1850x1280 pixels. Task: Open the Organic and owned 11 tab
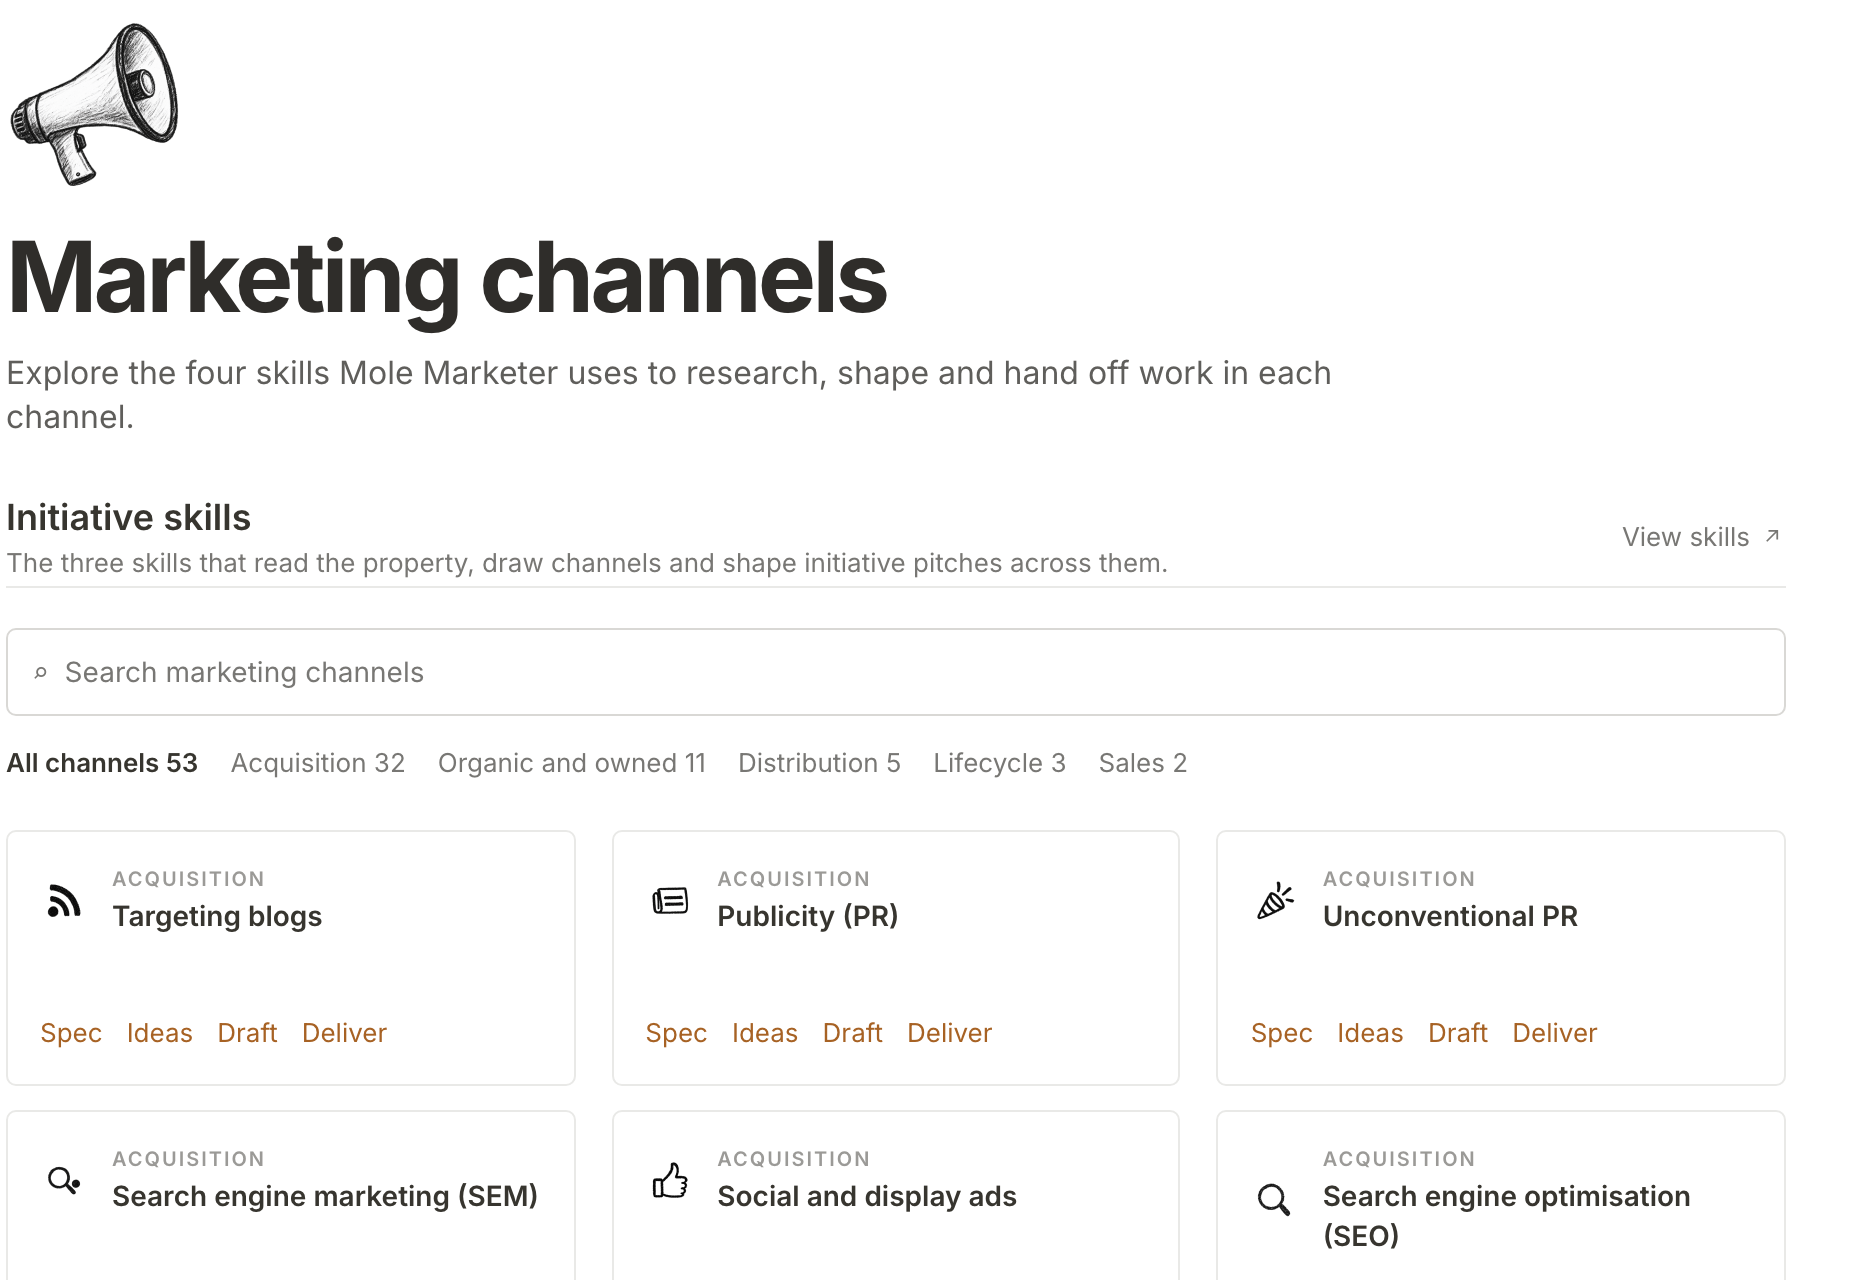click(x=572, y=763)
